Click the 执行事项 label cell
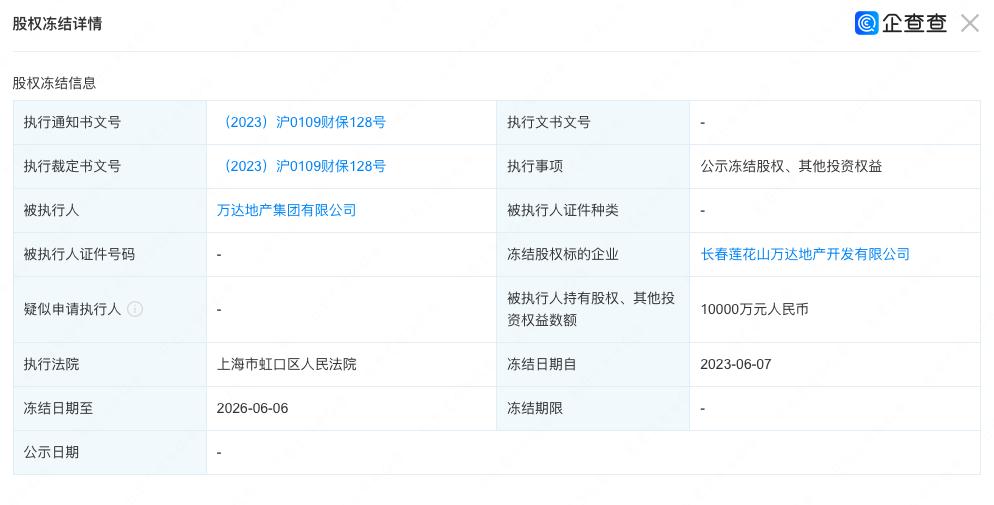994x505 pixels. [x=593, y=166]
